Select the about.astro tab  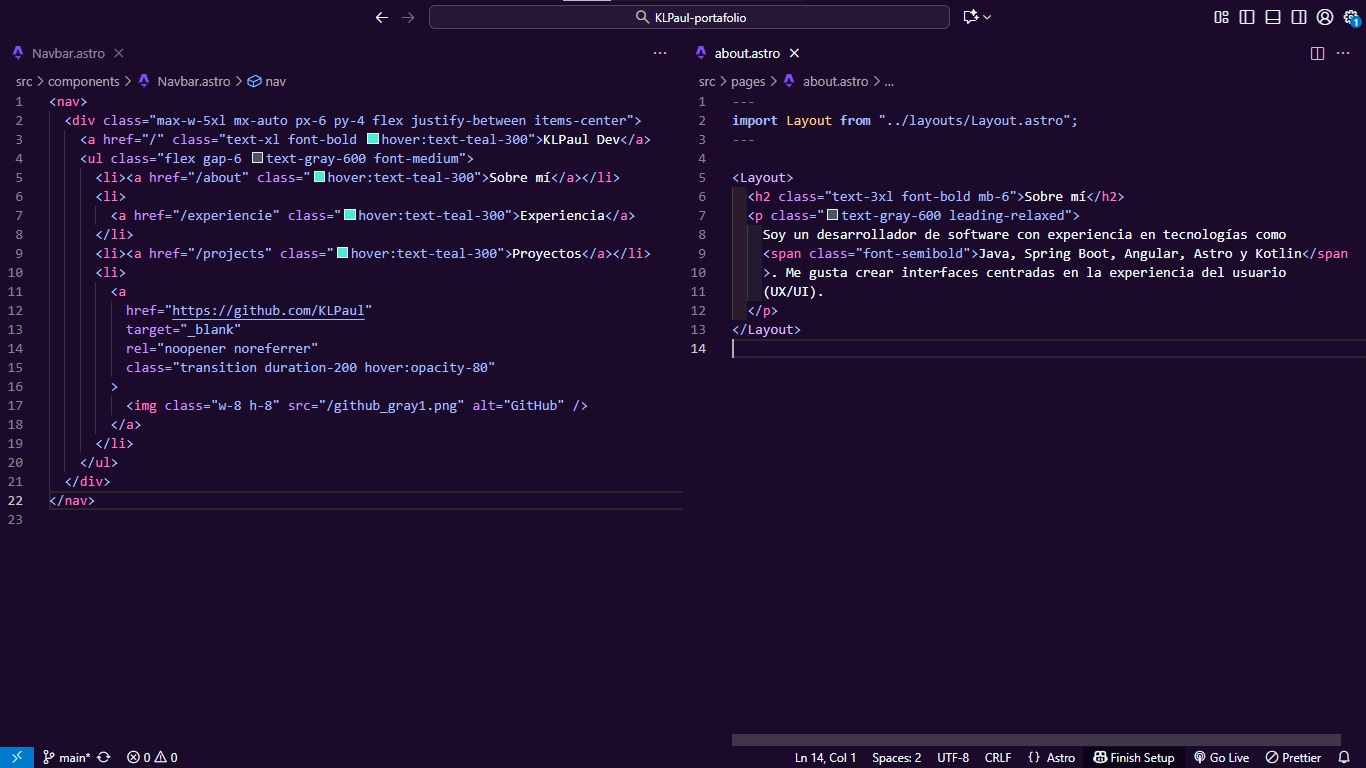pos(746,53)
